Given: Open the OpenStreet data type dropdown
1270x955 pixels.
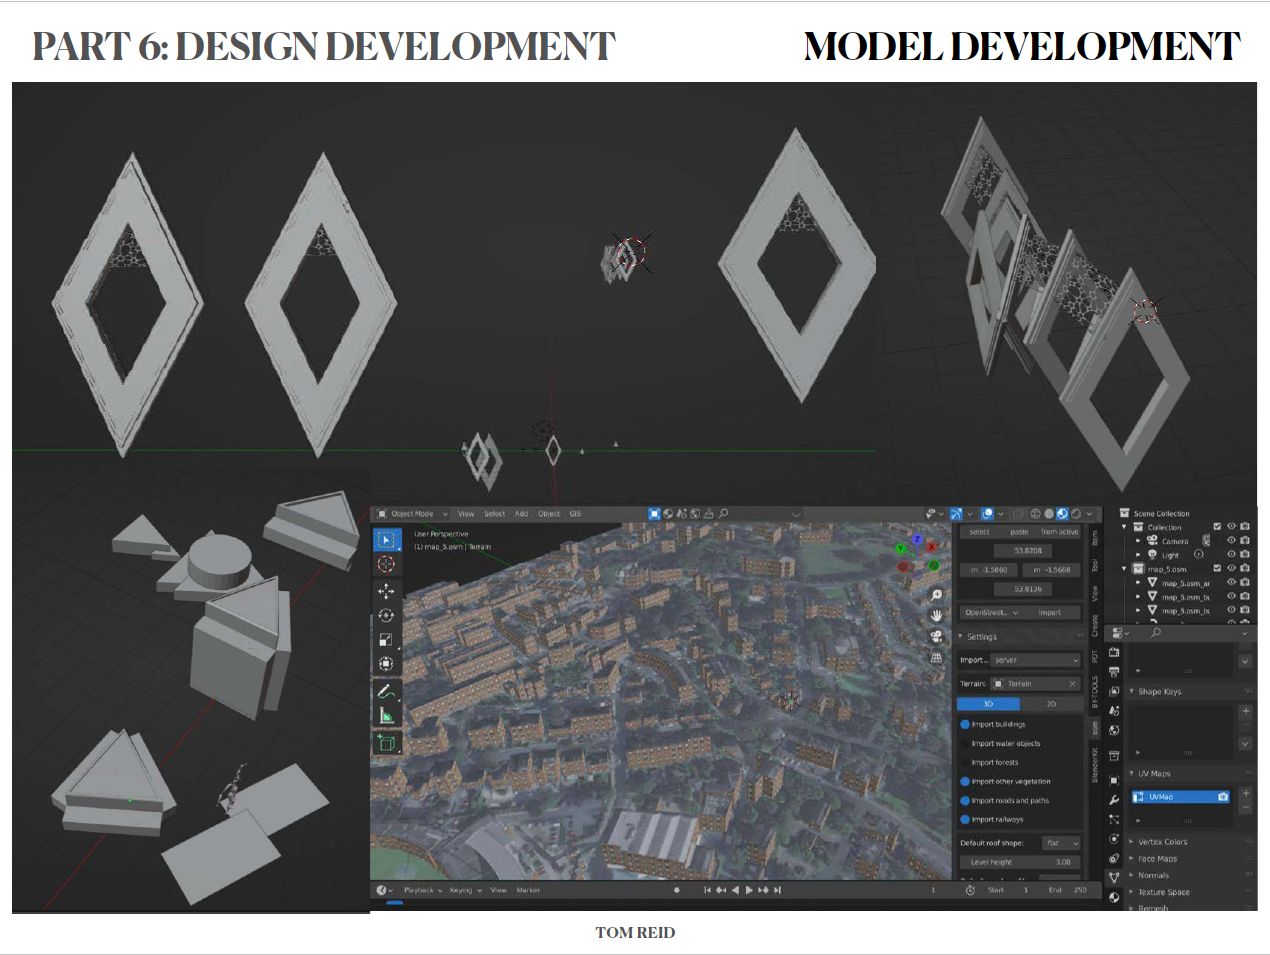Looking at the screenshot, I should tap(991, 612).
